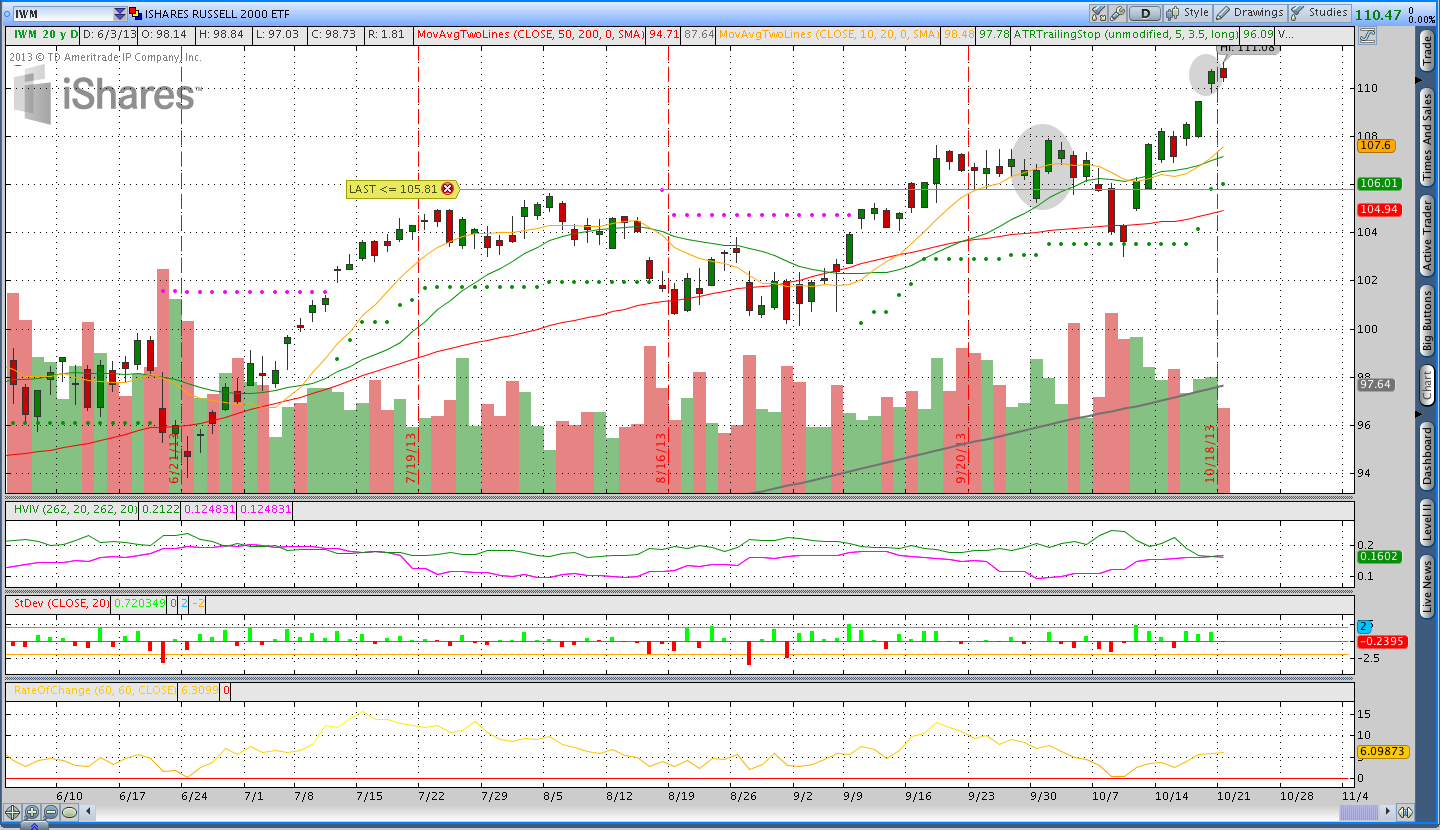This screenshot has width=1440, height=830.
Task: Click the 6/21/13 expiration marker line
Action: tap(181, 270)
